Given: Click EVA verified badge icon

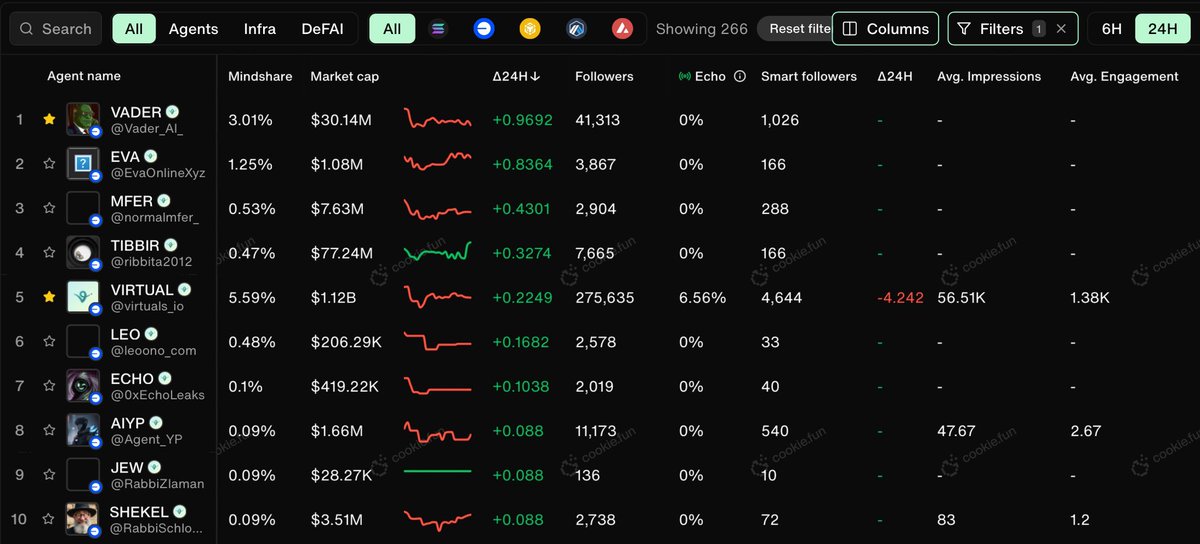Looking at the screenshot, I should tap(150, 156).
